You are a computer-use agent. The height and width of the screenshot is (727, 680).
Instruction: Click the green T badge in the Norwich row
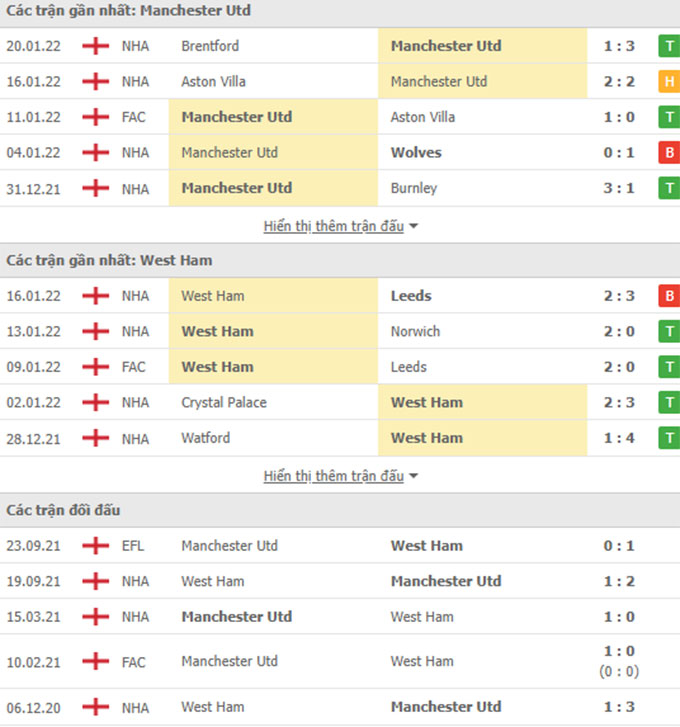pos(668,332)
